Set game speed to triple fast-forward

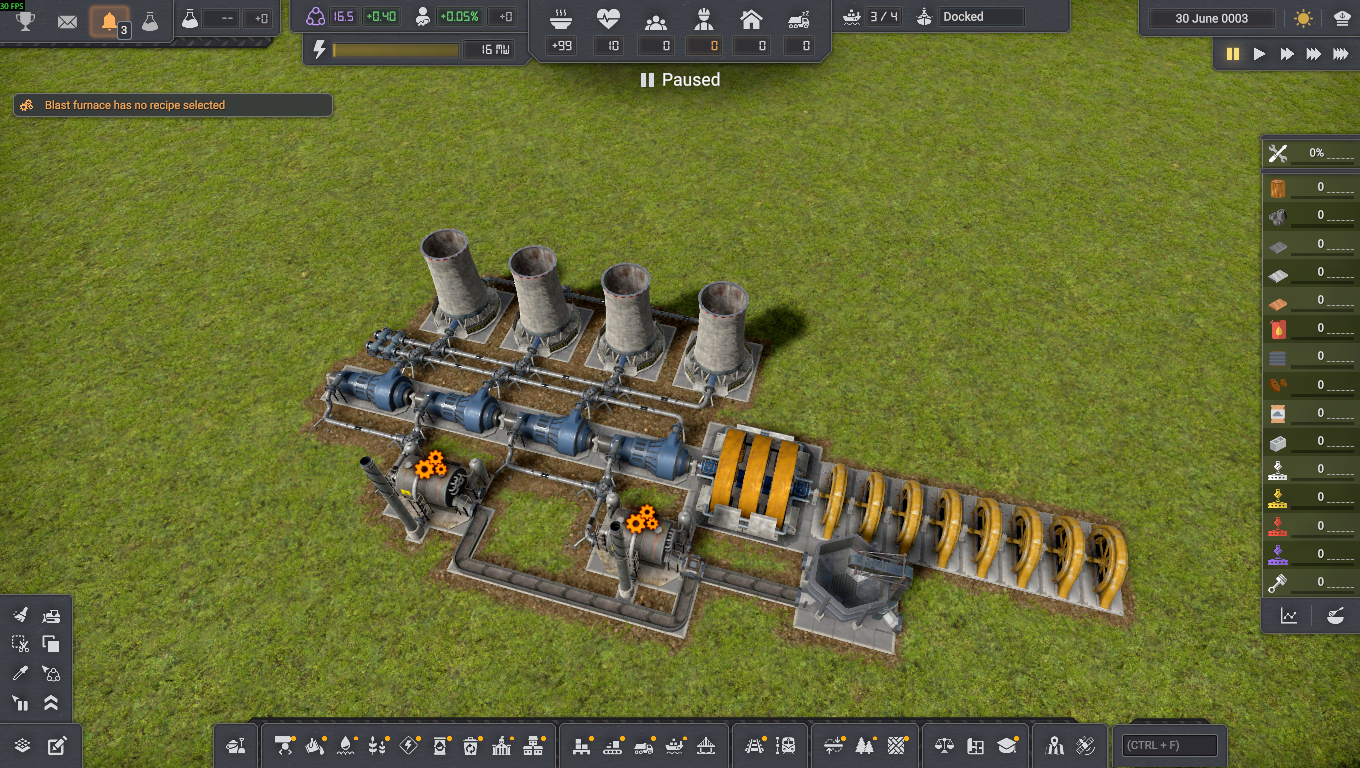point(1314,54)
